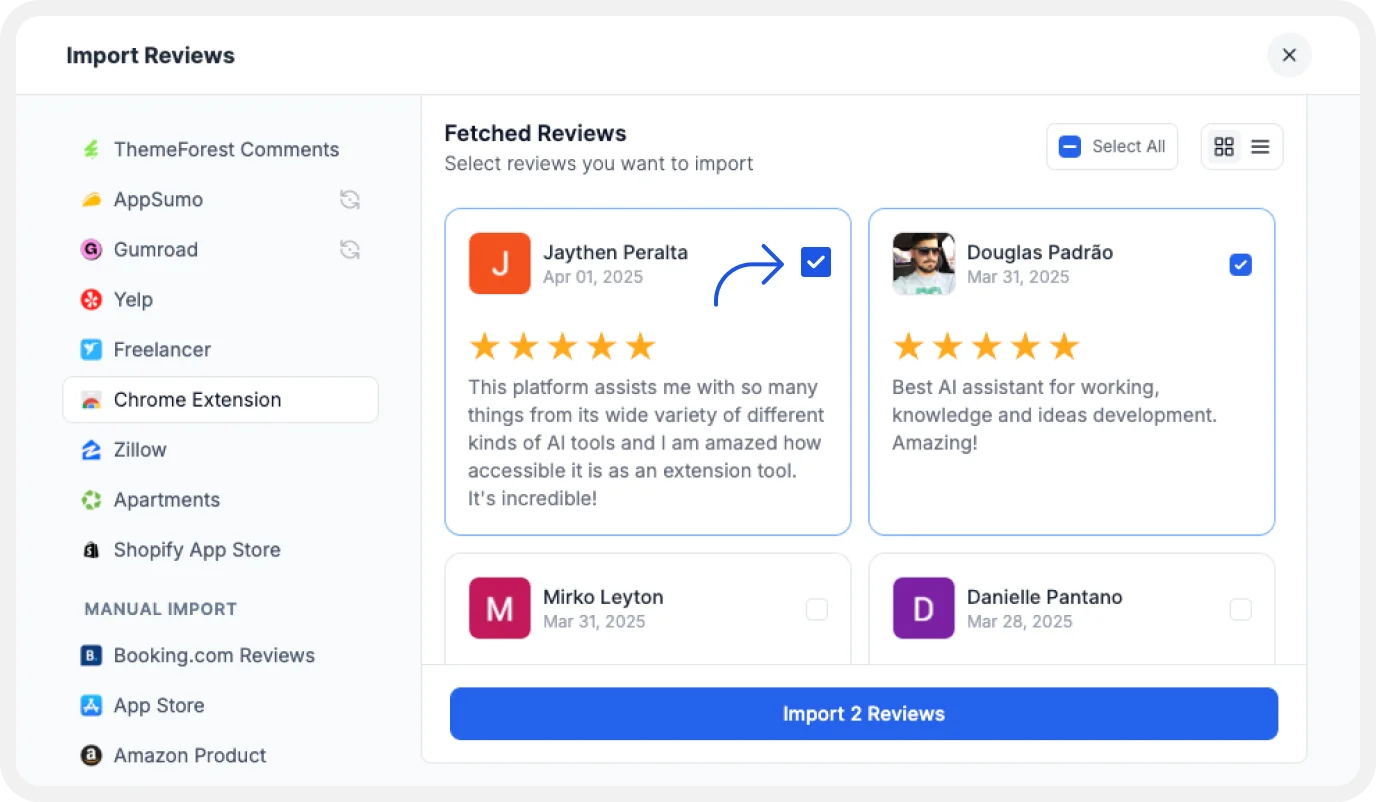The image size is (1376, 802).
Task: Switch to list view layout icon
Action: 1260,147
